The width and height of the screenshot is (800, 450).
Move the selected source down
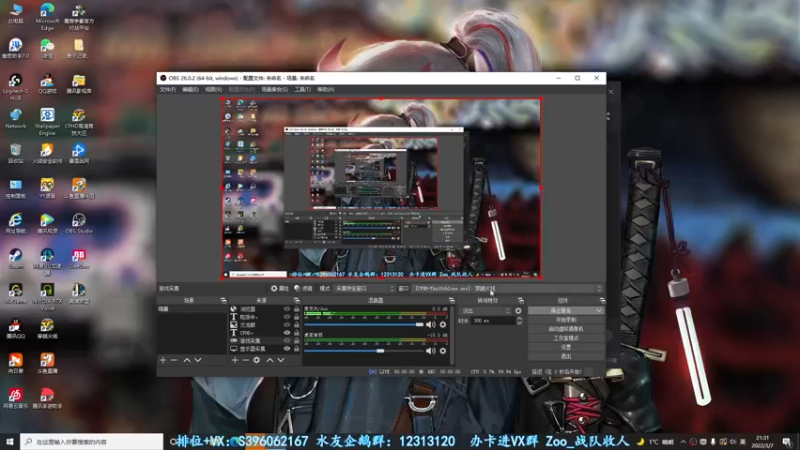pos(281,360)
